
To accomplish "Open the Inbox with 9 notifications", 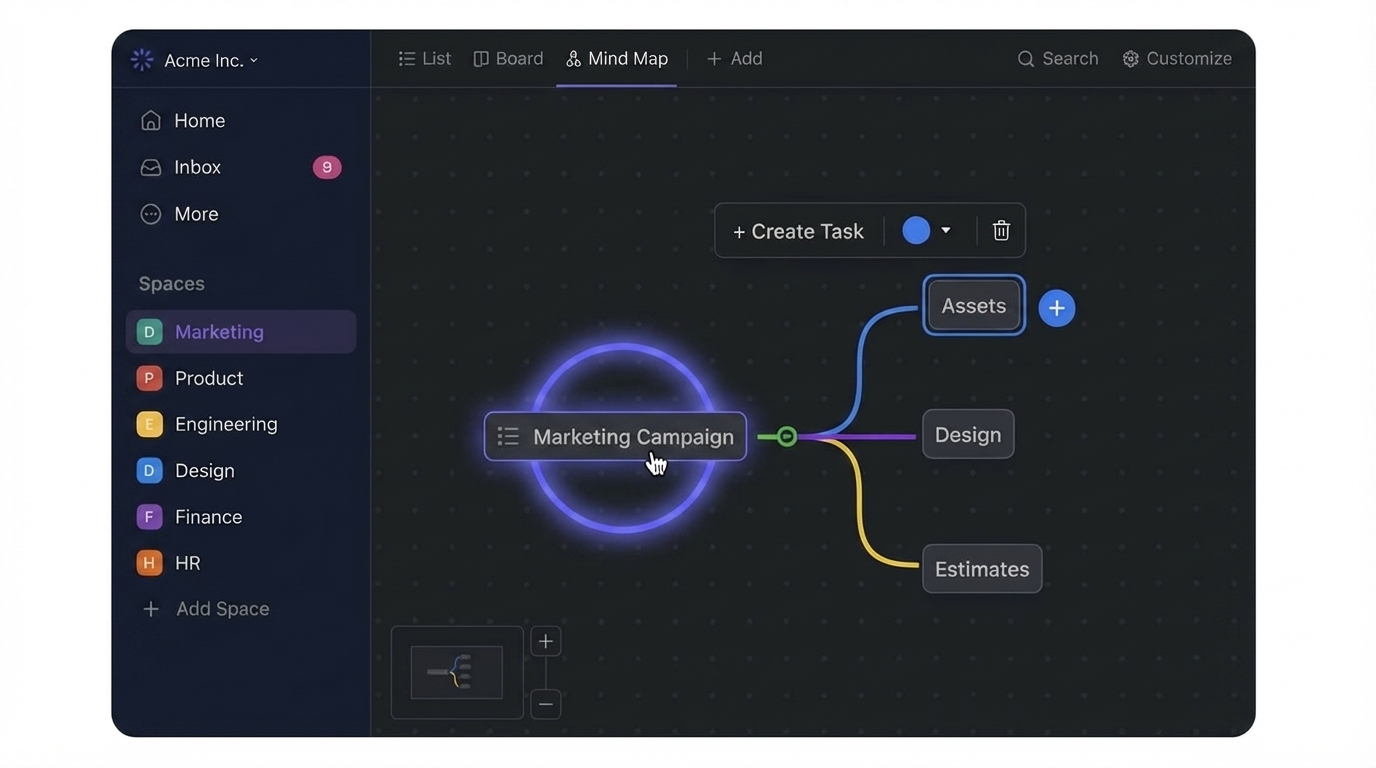I will click(240, 167).
